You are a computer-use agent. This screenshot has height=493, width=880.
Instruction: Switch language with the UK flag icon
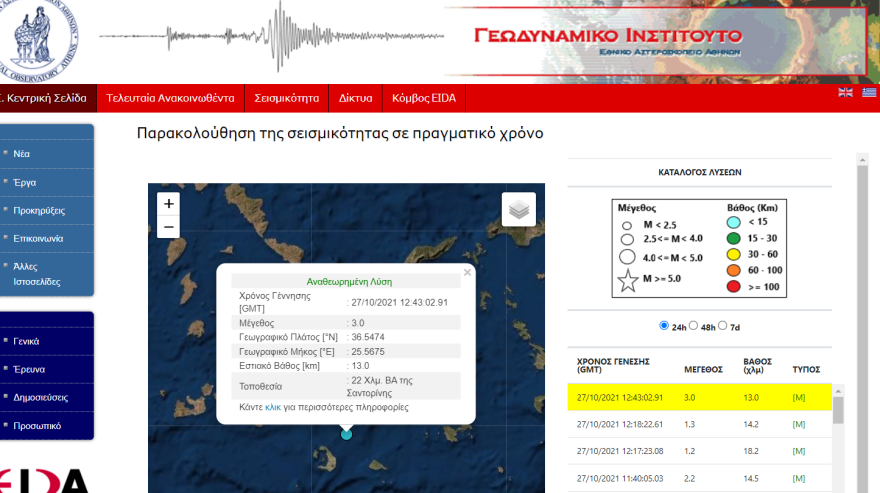[845, 93]
